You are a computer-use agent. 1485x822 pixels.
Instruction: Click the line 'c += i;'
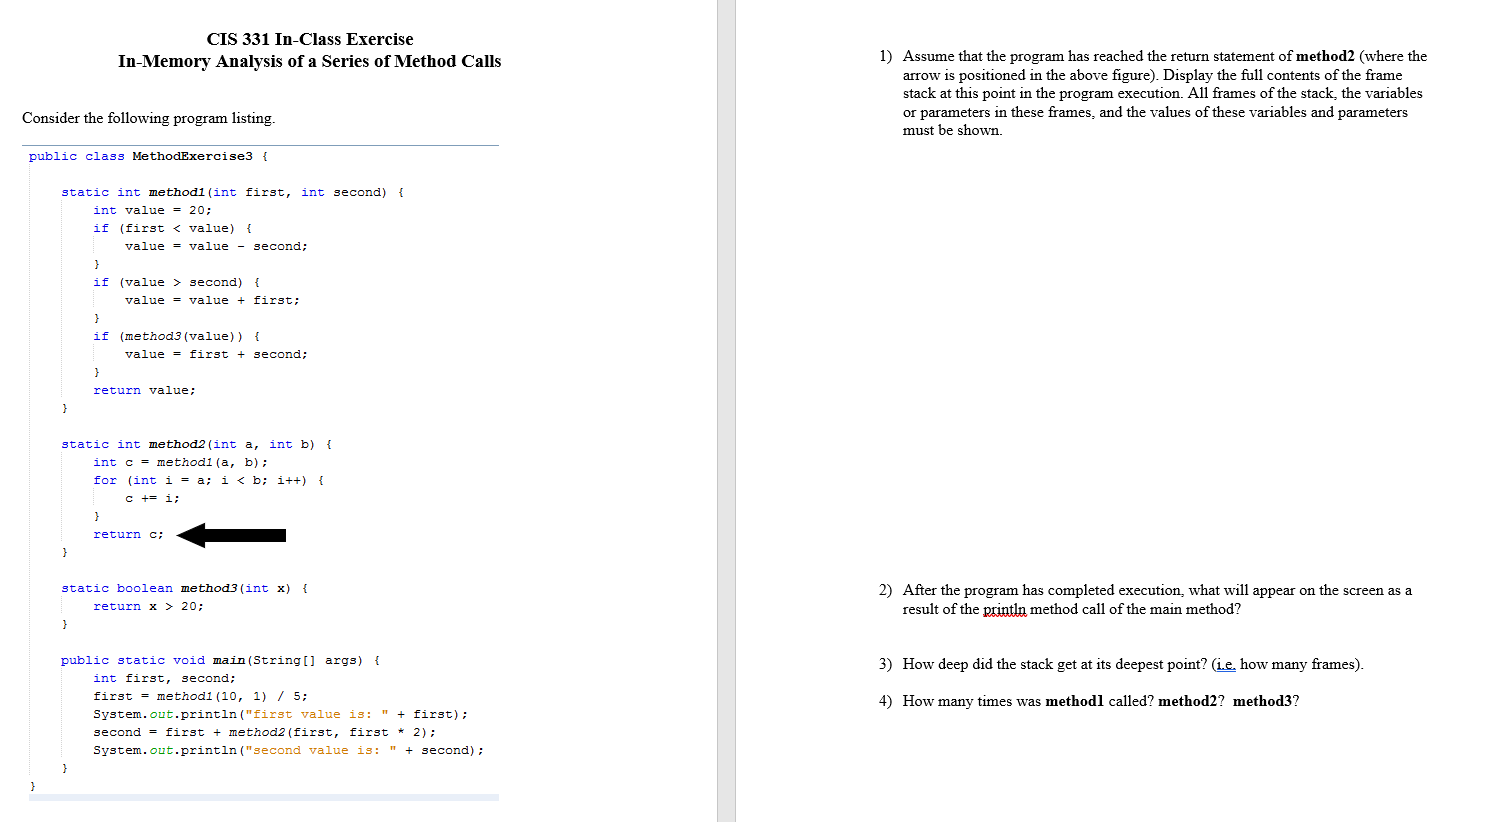[152, 498]
